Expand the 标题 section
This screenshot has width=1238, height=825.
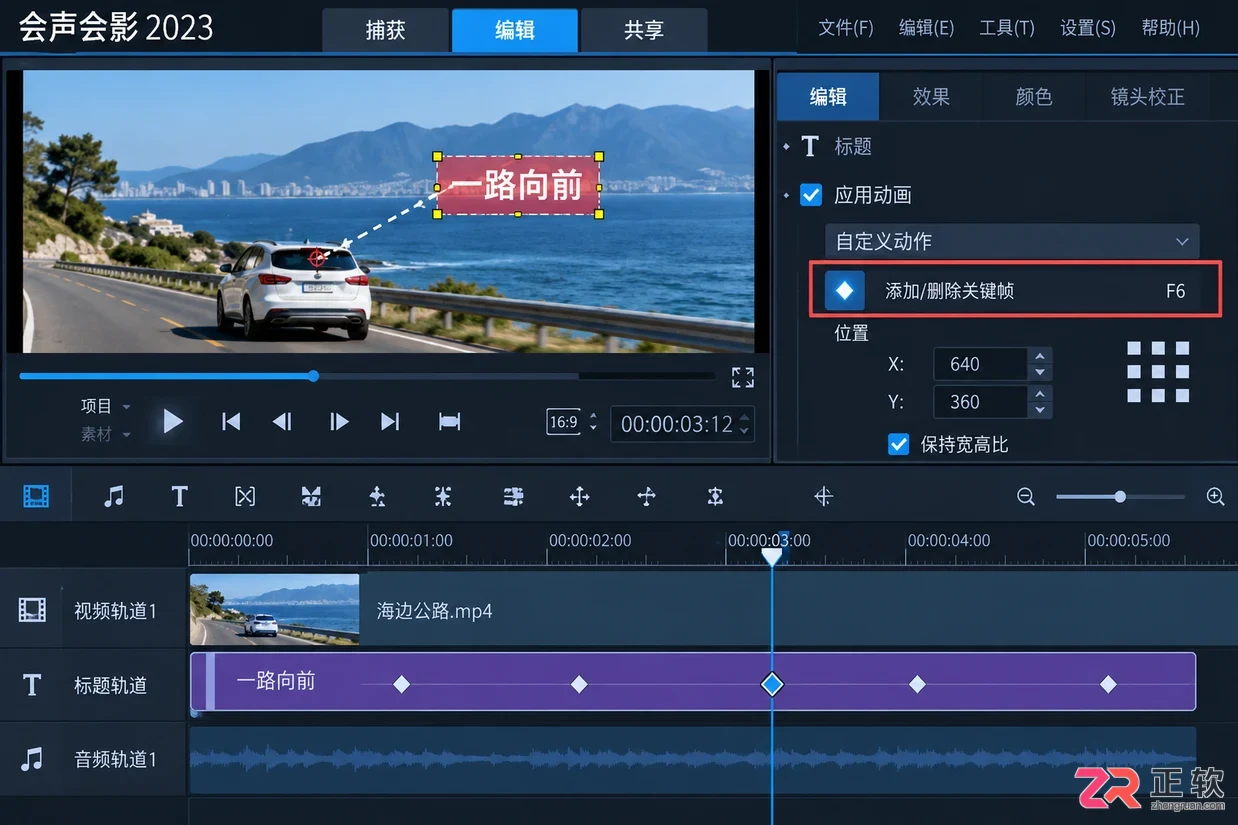[x=786, y=147]
